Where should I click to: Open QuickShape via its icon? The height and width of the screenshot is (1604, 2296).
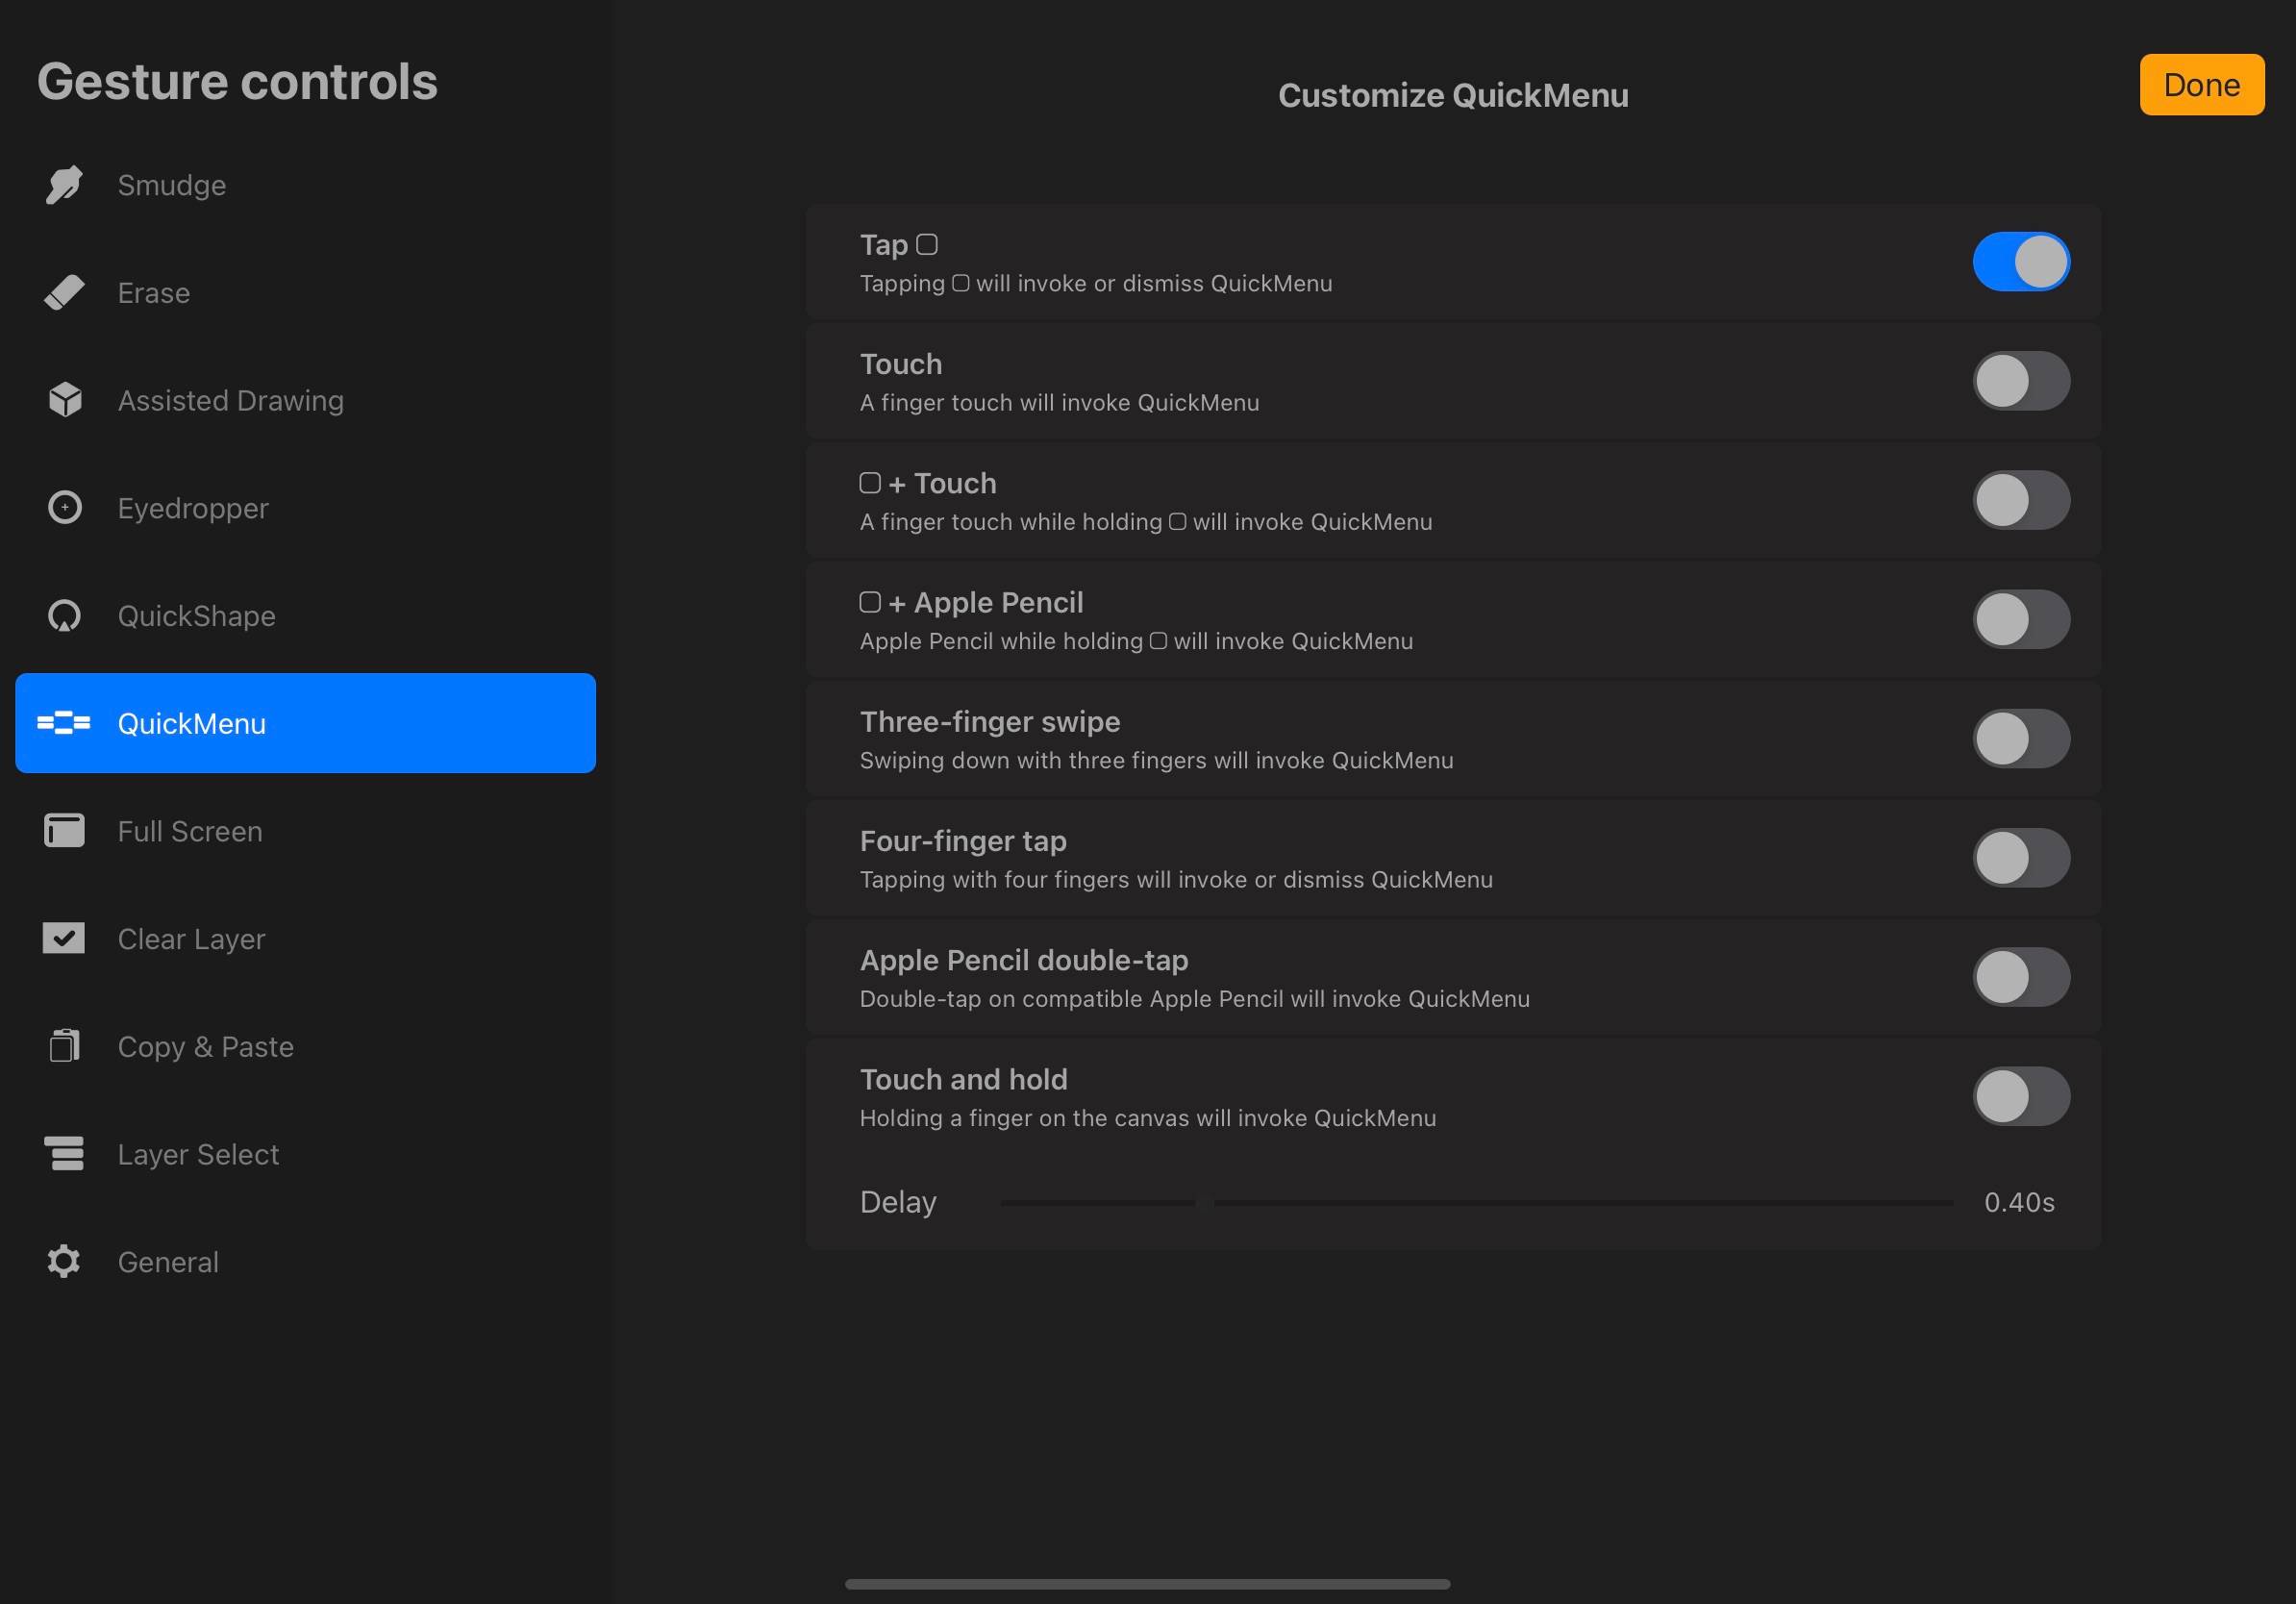tap(65, 616)
